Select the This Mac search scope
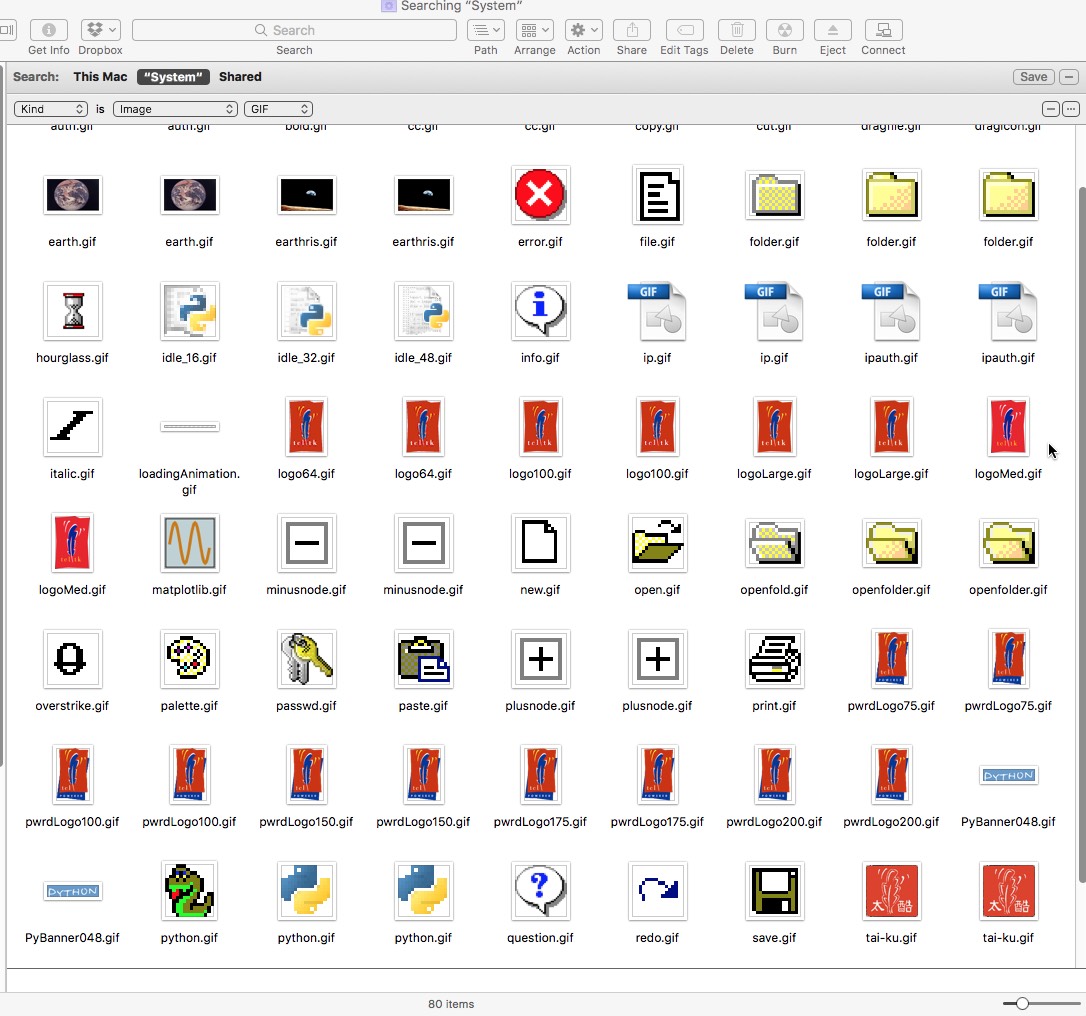The image size is (1086, 1016). point(100,77)
